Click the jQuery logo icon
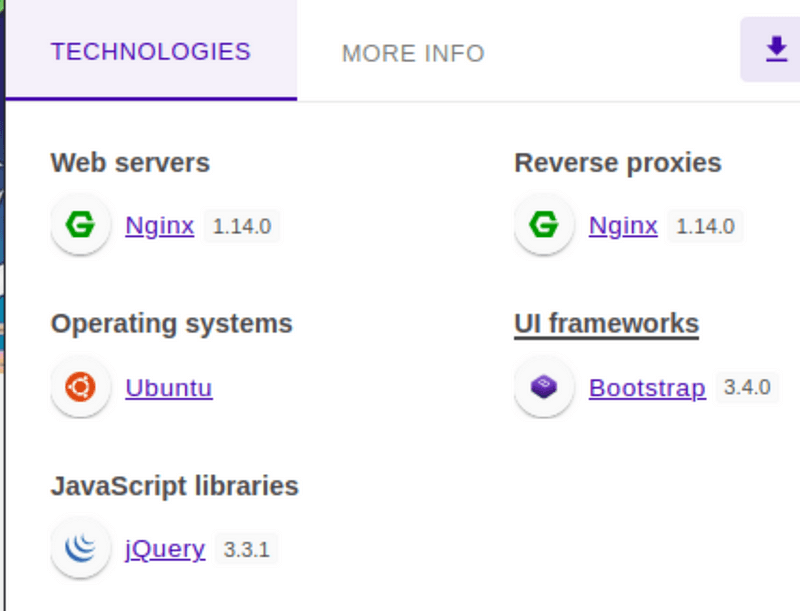This screenshot has height=611, width=800. pos(80,548)
